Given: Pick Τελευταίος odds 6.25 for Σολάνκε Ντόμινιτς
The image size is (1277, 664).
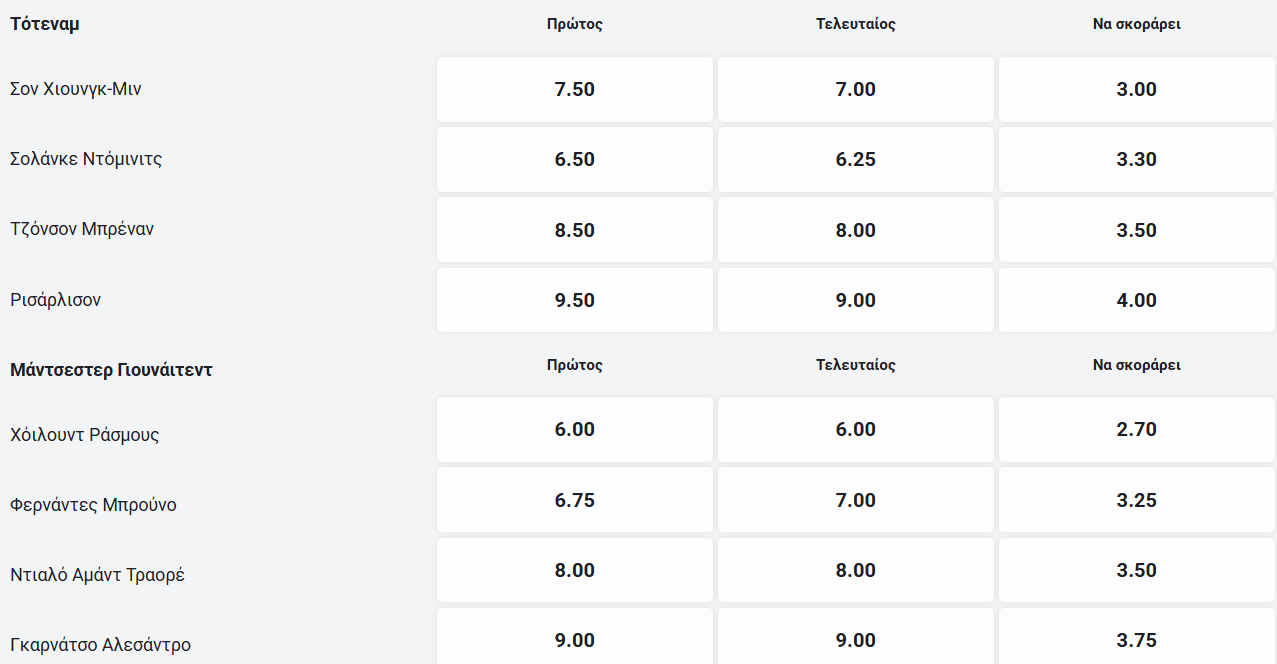Looking at the screenshot, I should click(x=856, y=159).
